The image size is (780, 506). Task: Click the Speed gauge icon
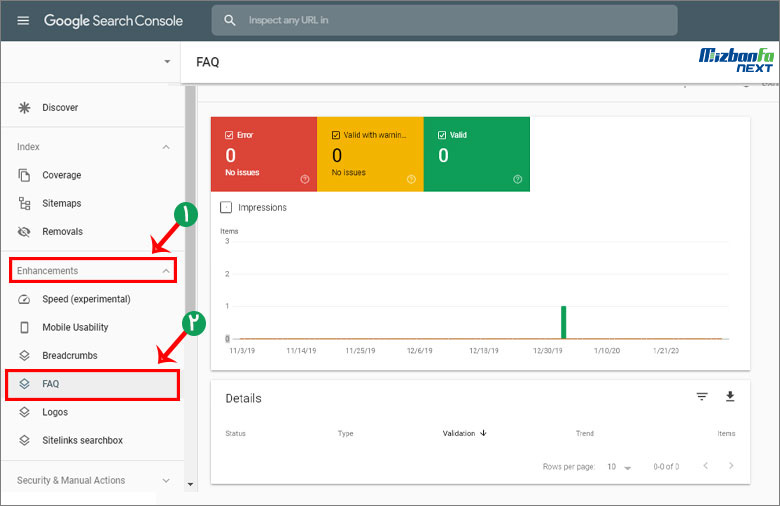24,299
